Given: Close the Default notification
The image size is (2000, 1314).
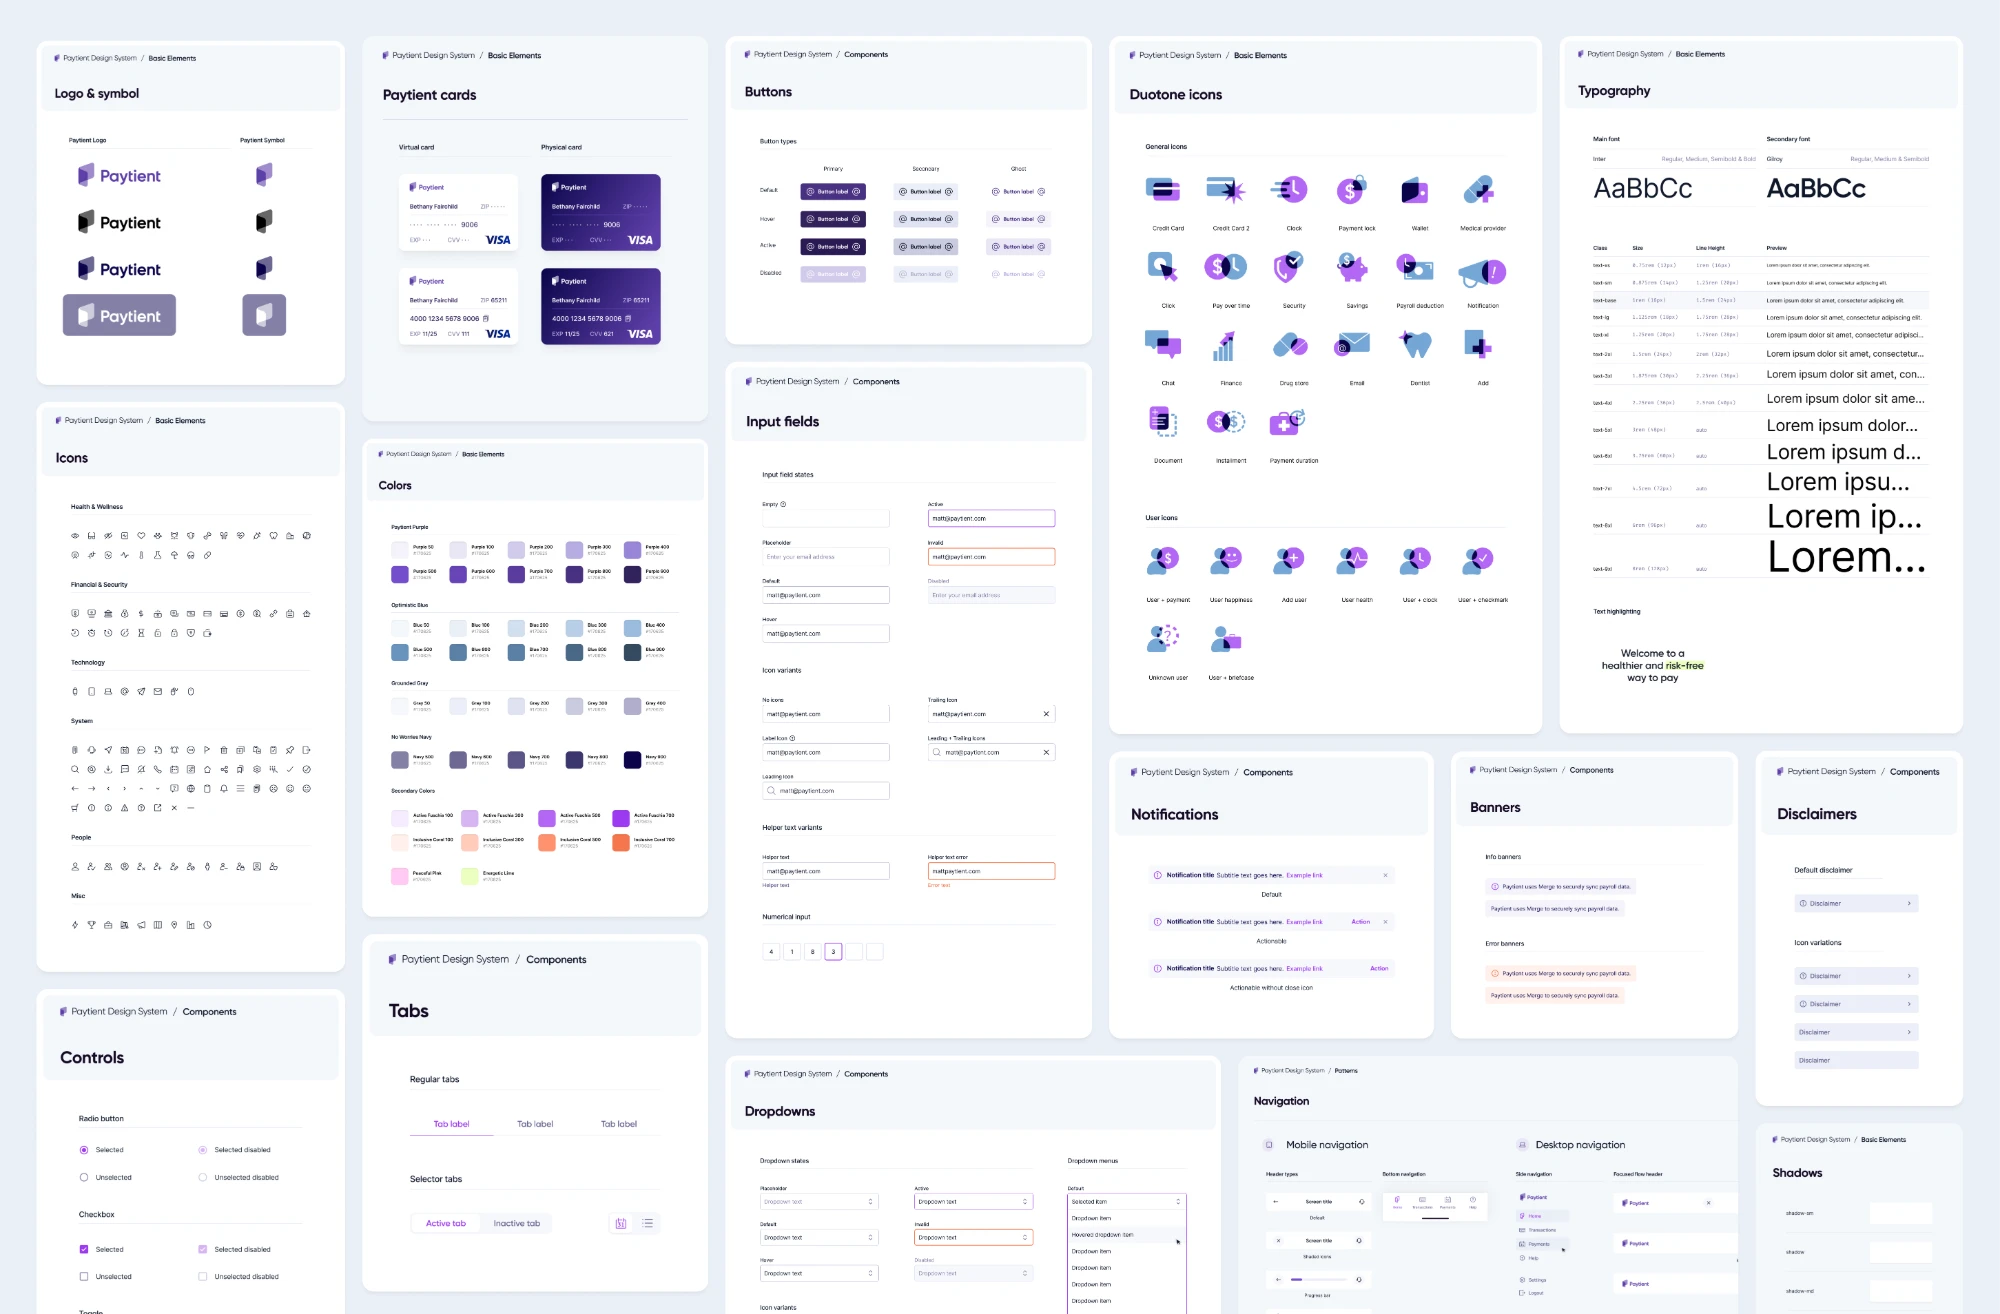Looking at the screenshot, I should click(x=1385, y=875).
